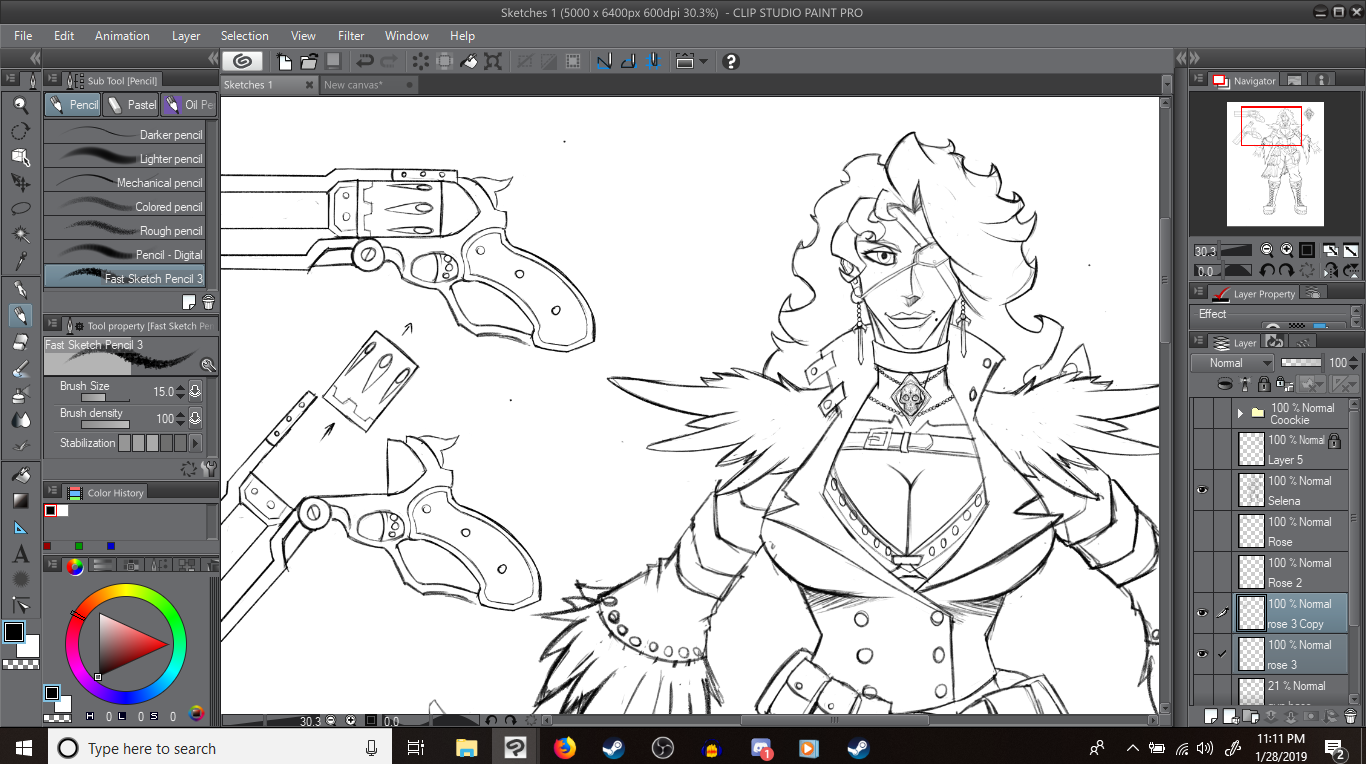Screen dimensions: 1366x764
Task: Show the Rose layer
Action: 1202,531
